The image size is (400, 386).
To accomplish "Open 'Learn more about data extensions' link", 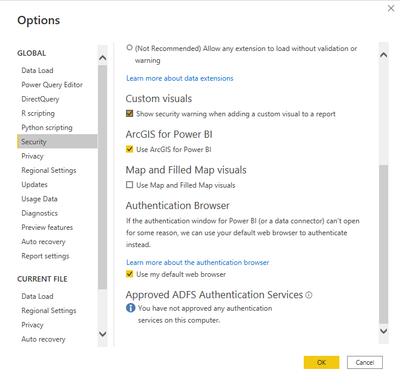I will click(x=180, y=78).
